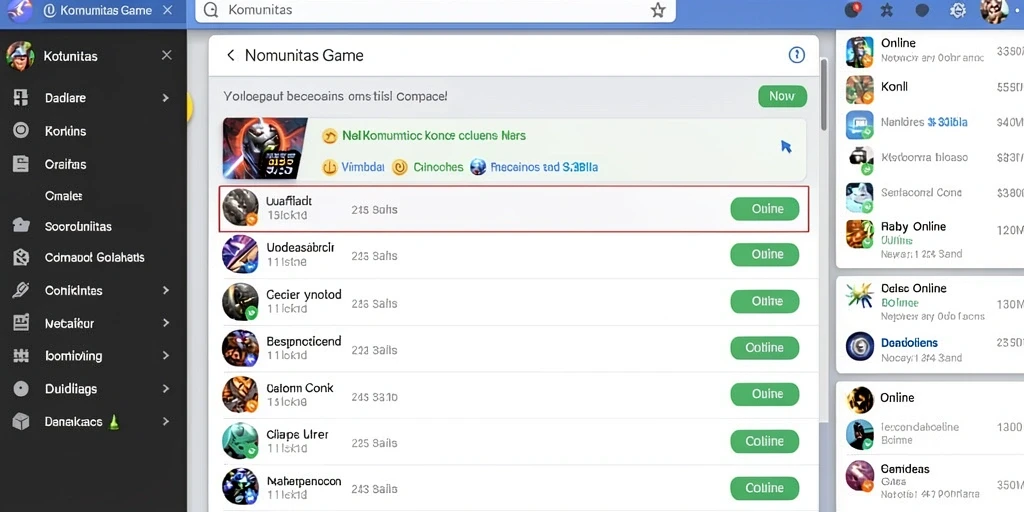
Task: Click the Online button for Nahœrpenocon
Action: tap(765, 488)
